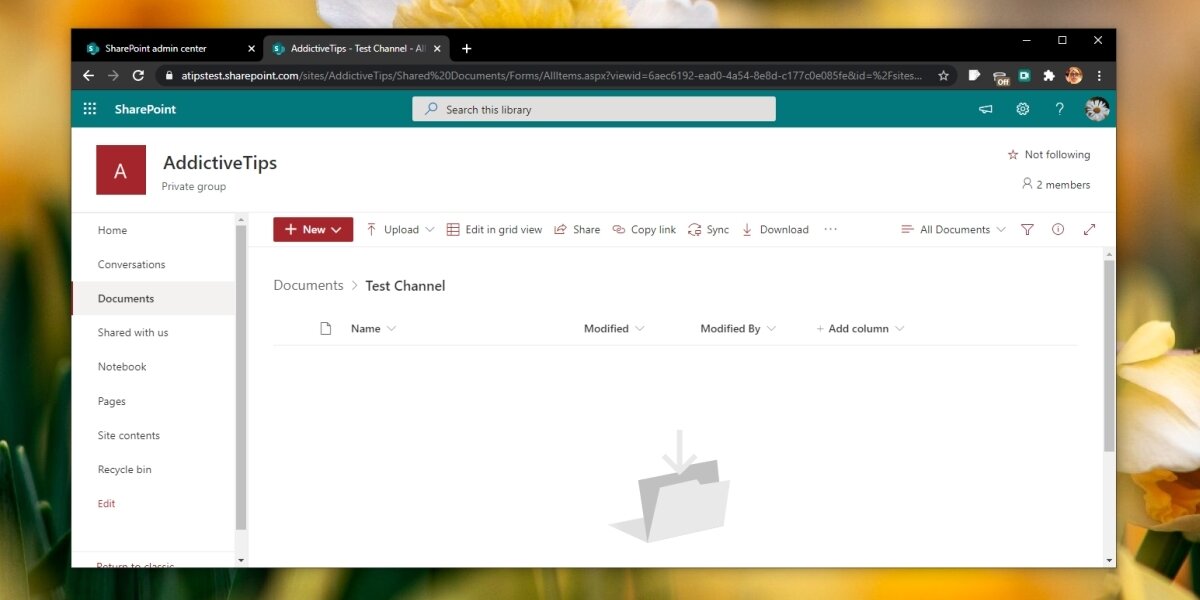
Task: Expand content to full screen
Action: tap(1089, 229)
